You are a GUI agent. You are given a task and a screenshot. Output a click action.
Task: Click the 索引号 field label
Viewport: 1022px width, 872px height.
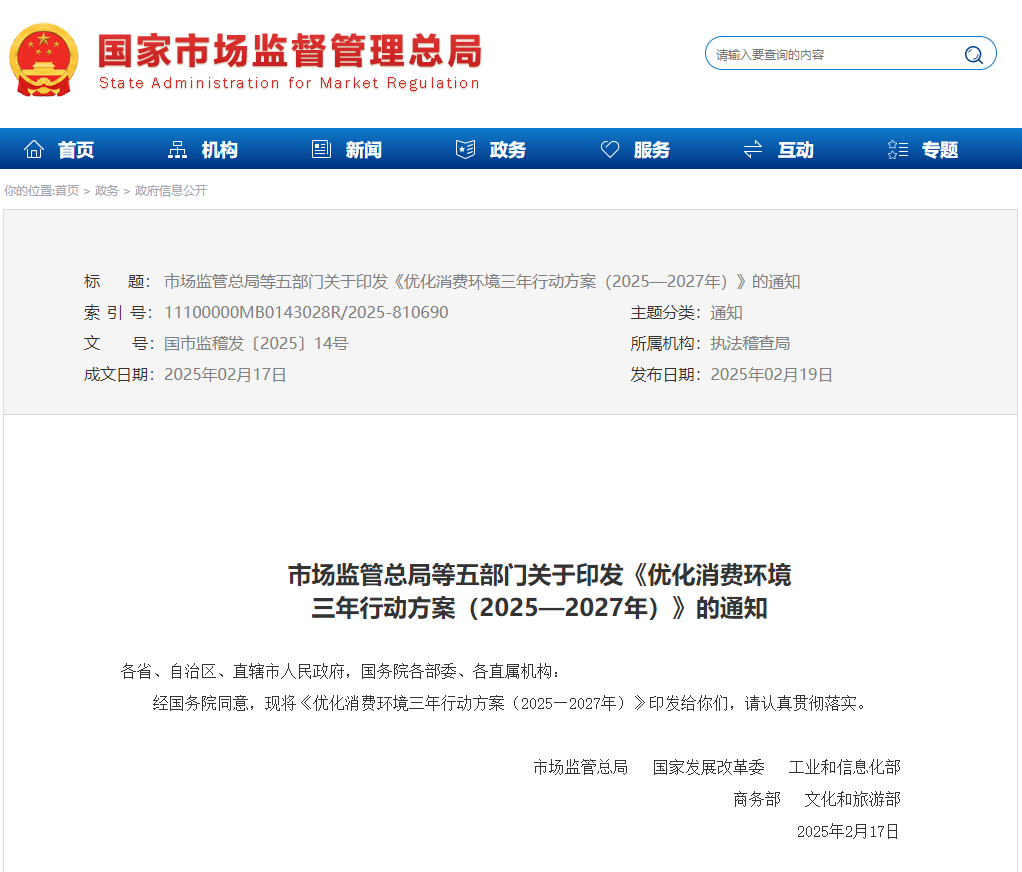pyautogui.click(x=117, y=312)
